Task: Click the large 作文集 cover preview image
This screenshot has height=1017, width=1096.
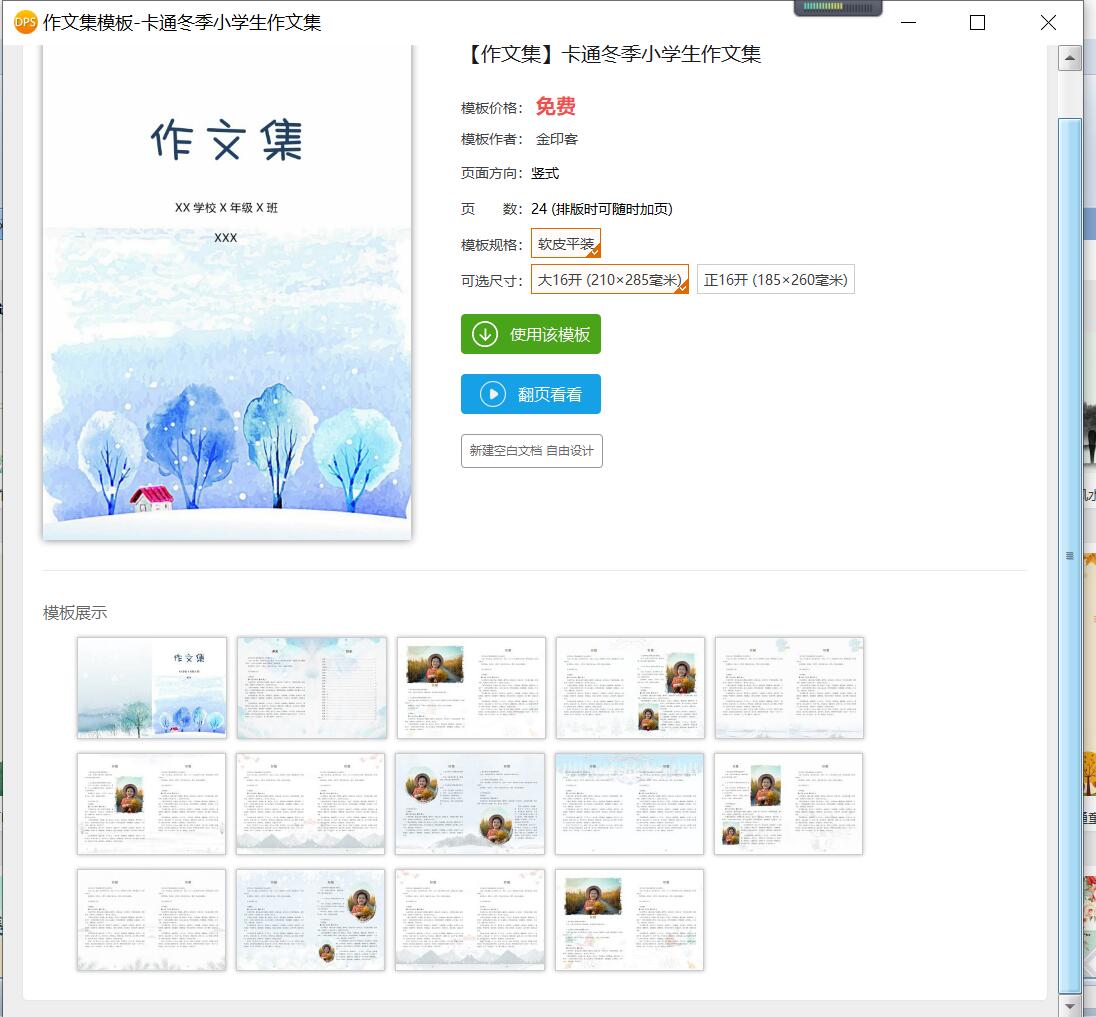Action: point(227,292)
